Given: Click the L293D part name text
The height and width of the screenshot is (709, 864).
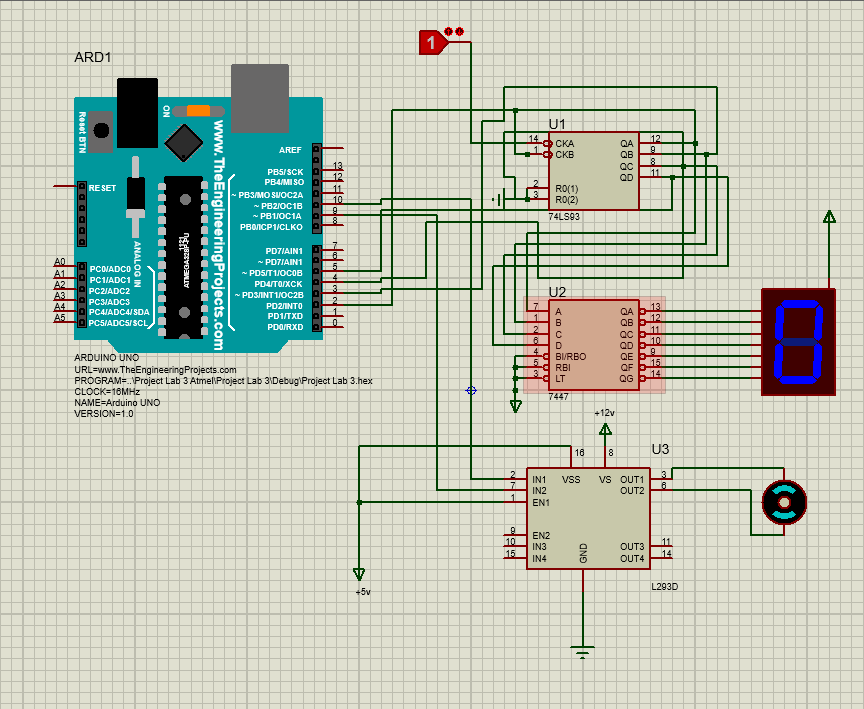Looking at the screenshot, I should pyautogui.click(x=665, y=587).
